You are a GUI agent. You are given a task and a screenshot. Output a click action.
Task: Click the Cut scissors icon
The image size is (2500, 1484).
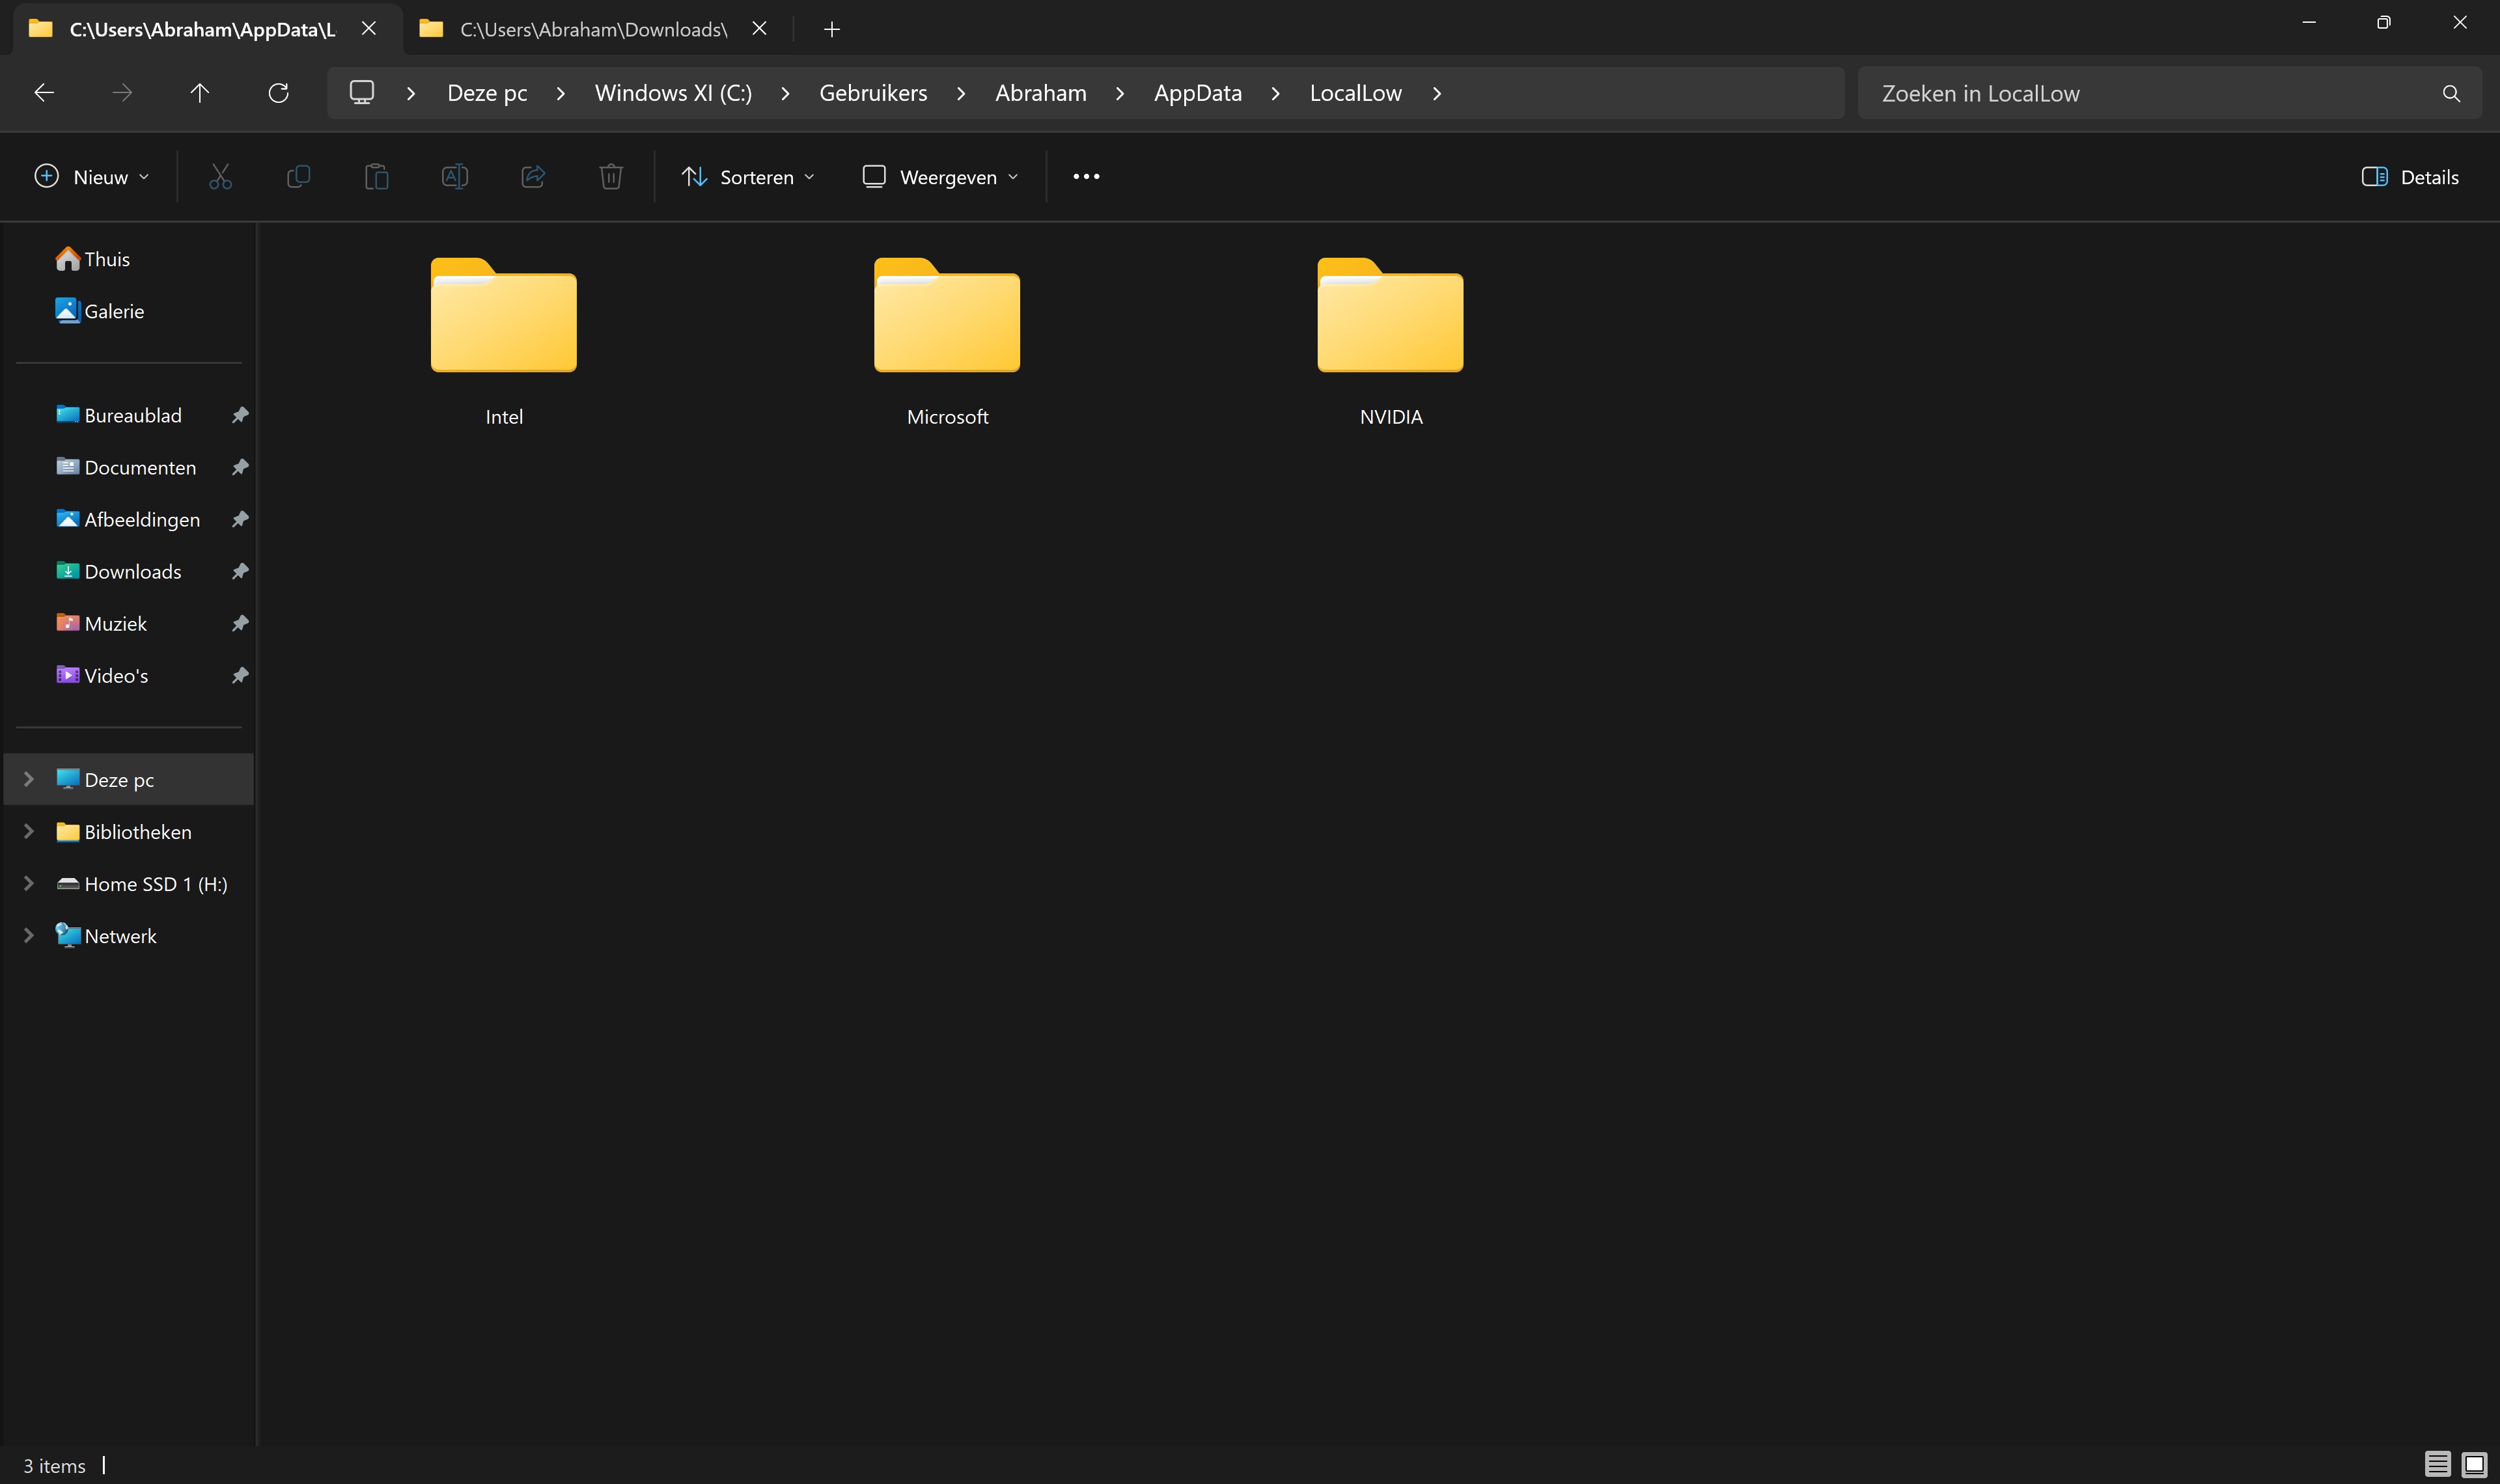click(220, 177)
